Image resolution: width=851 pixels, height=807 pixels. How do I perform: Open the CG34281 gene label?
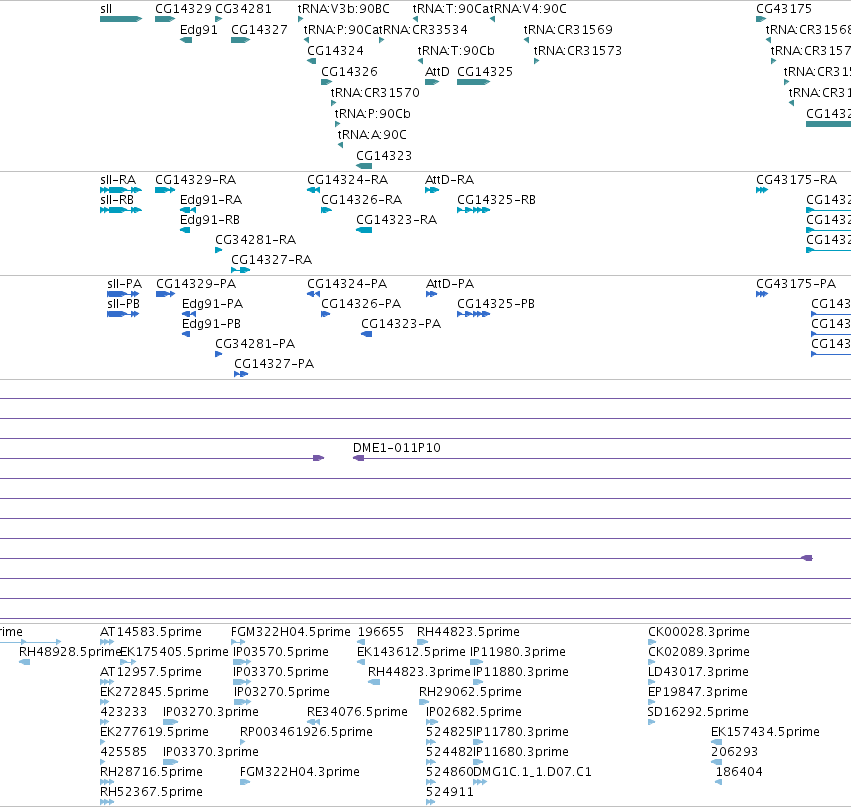tap(243, 9)
